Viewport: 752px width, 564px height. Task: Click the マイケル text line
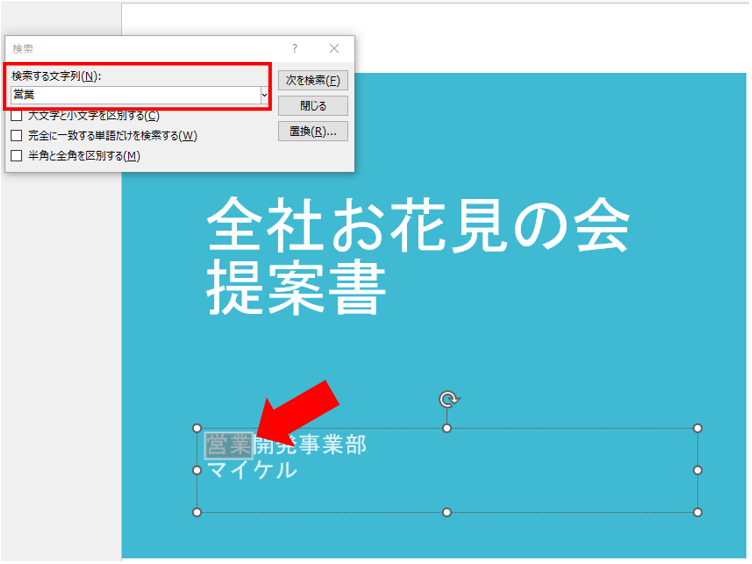pyautogui.click(x=252, y=470)
